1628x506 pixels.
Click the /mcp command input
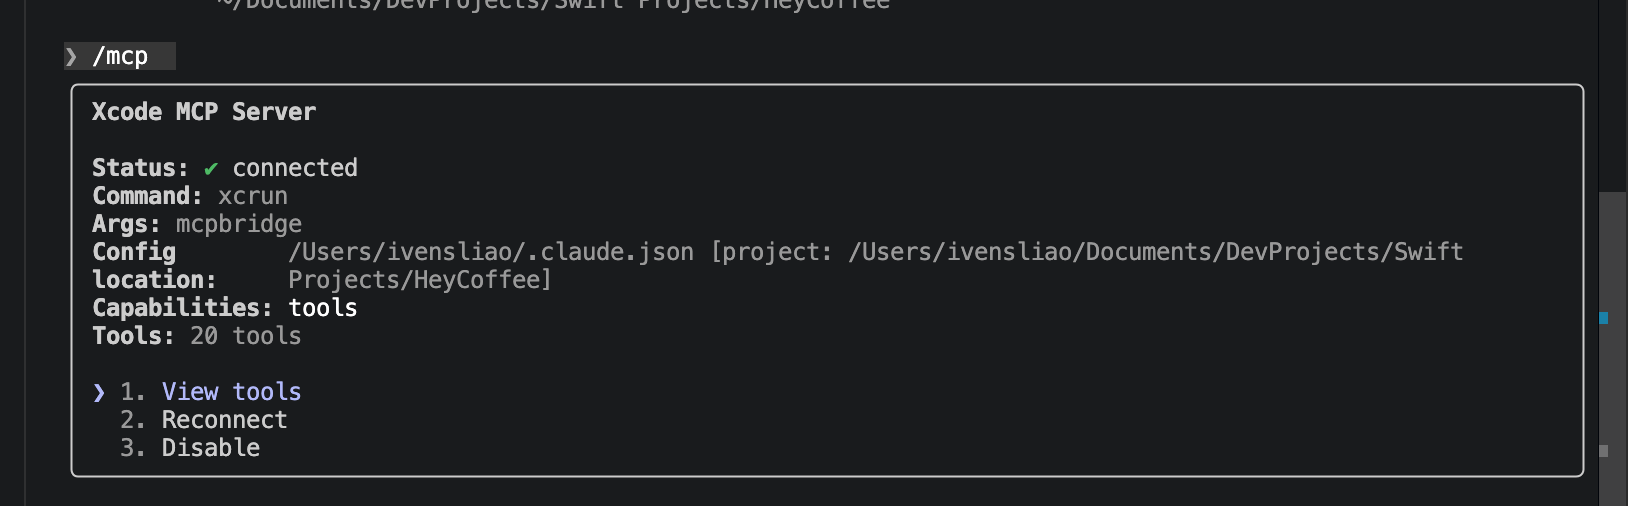[x=120, y=57]
